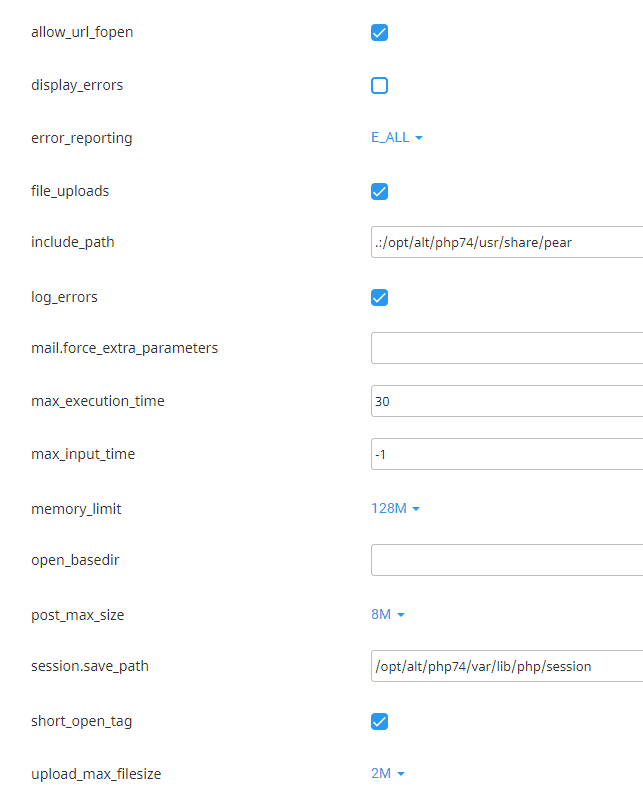Click the caret arrow beside E_ALL

tap(419, 138)
